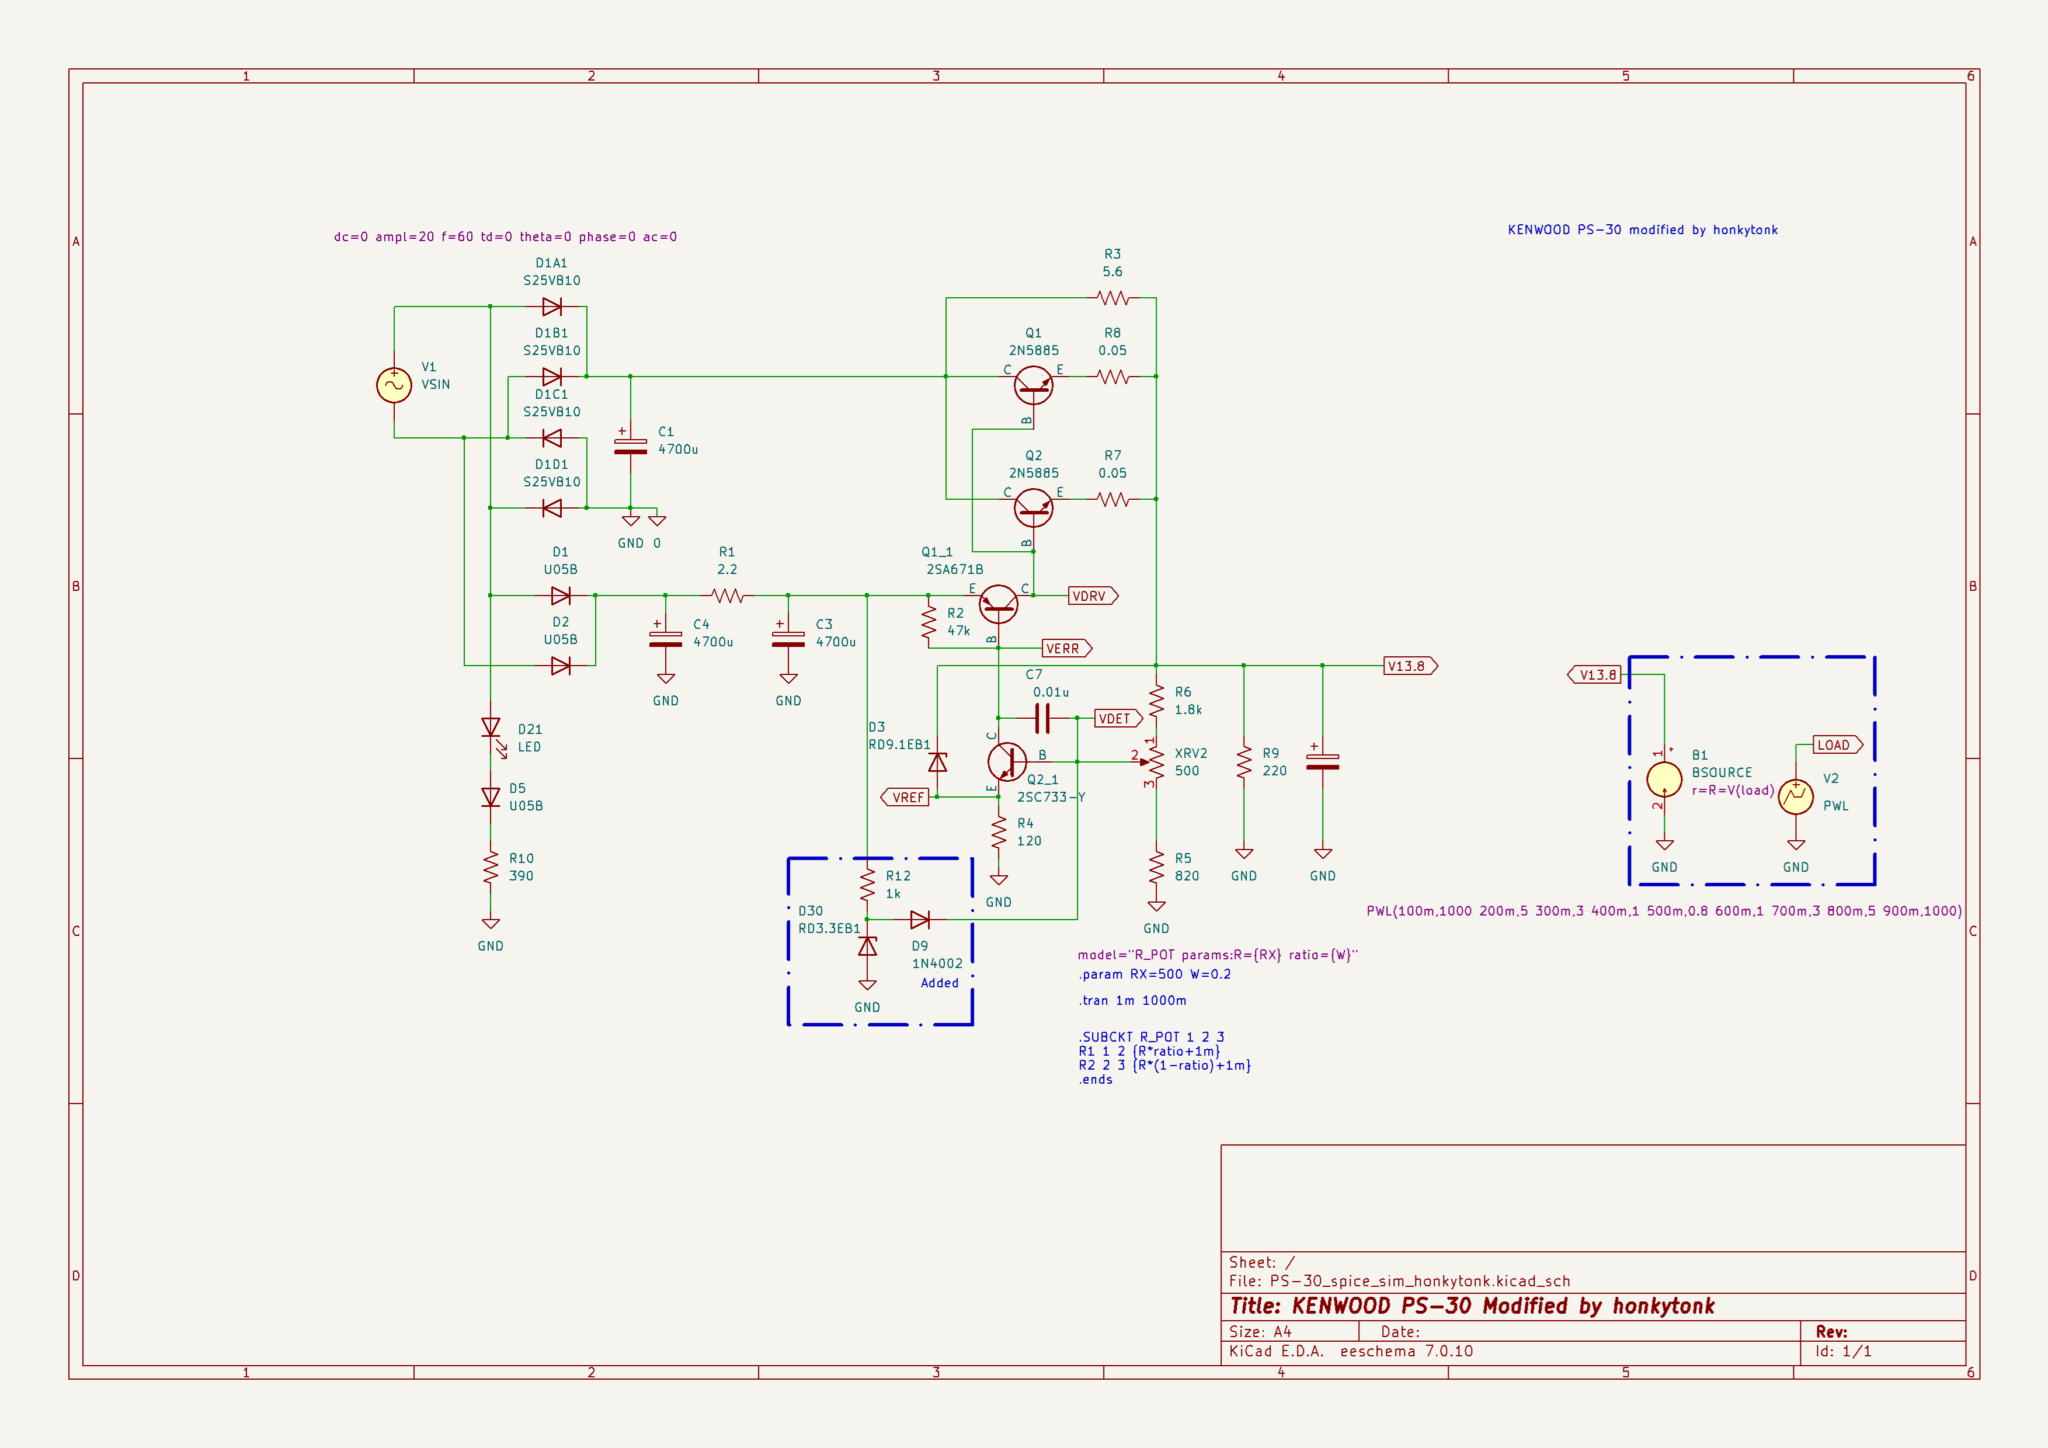Click the R3 5.6 resistor symbol
The width and height of the screenshot is (2048, 1448).
(x=1112, y=298)
